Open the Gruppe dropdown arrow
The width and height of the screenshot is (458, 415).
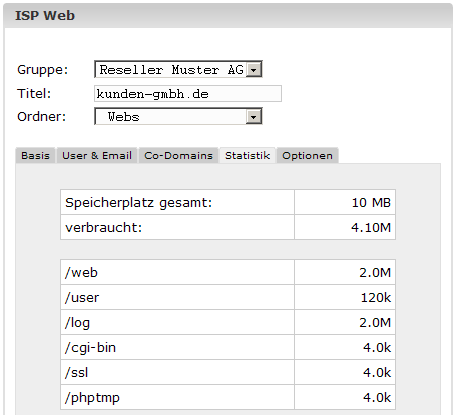[254, 70]
